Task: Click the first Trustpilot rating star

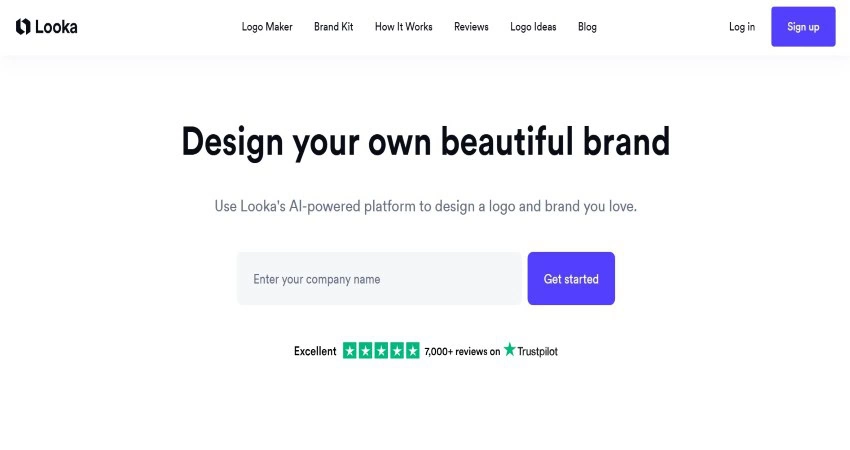Action: click(x=350, y=351)
